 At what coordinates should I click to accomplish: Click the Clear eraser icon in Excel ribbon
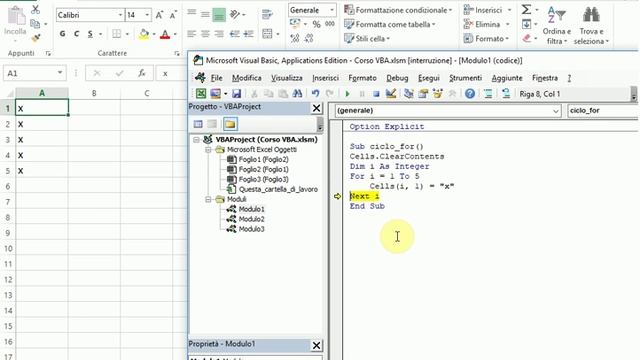[527, 38]
